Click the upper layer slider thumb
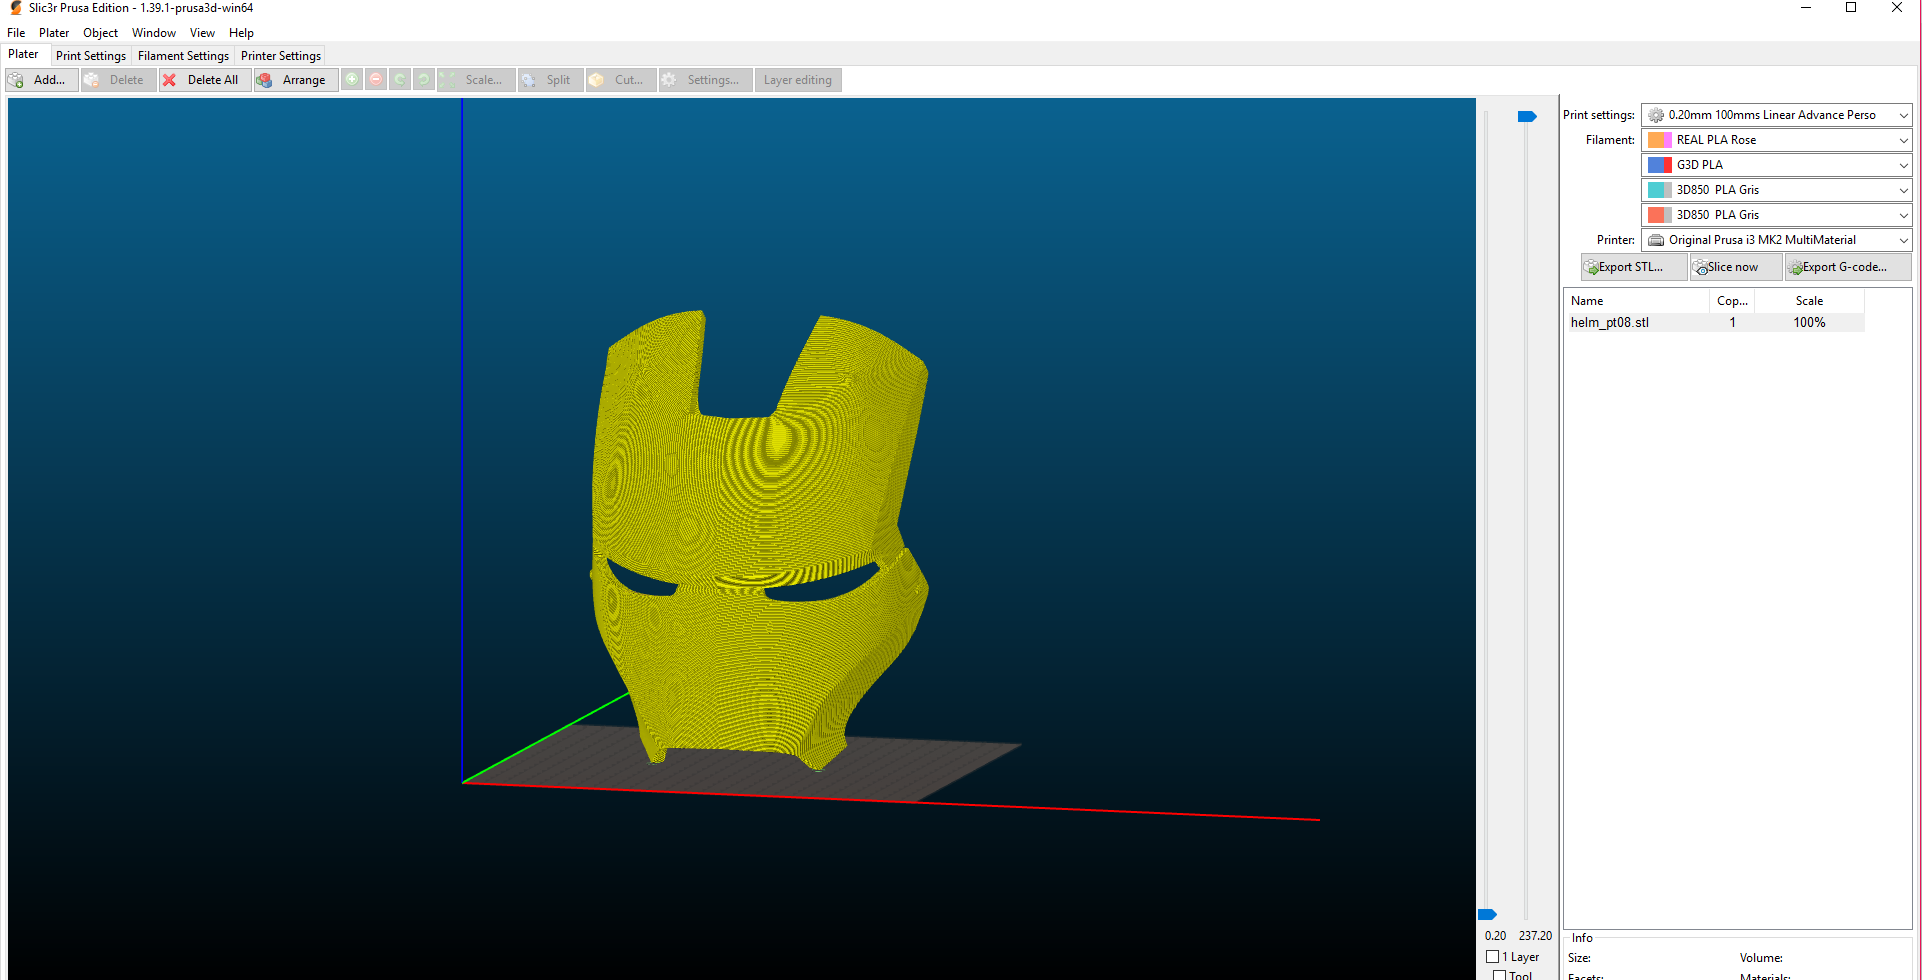 pos(1526,117)
